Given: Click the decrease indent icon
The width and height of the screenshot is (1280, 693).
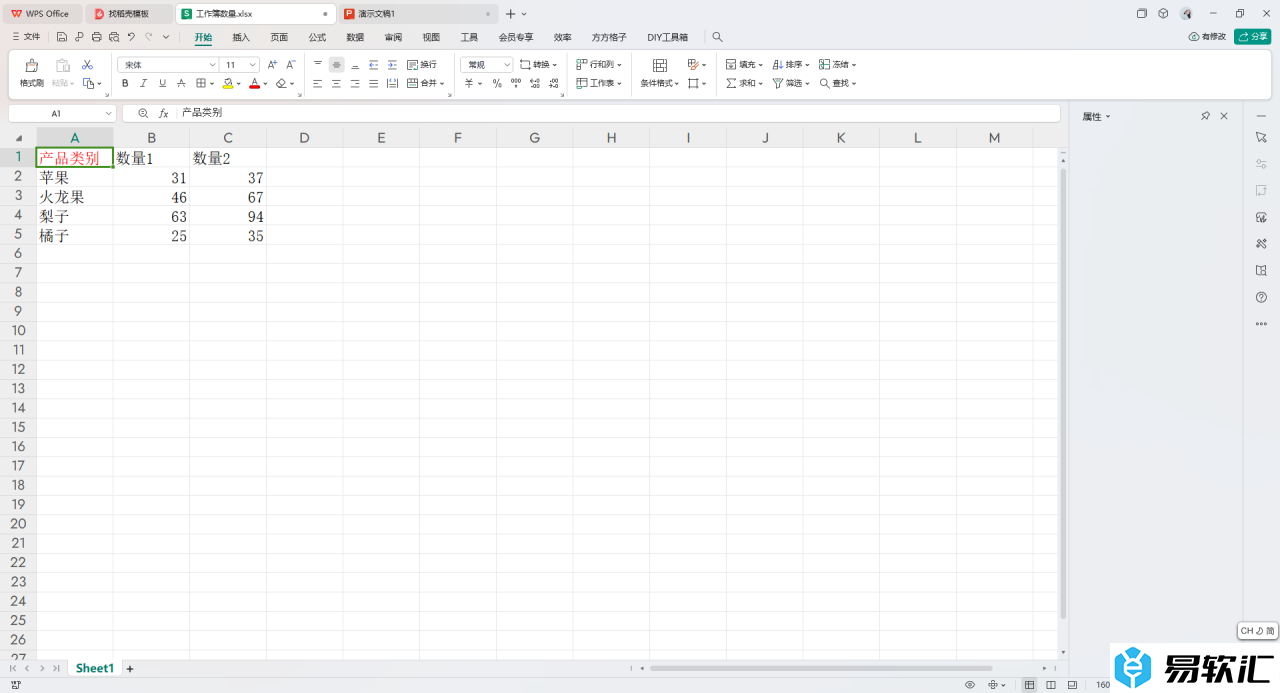Looking at the screenshot, I should click(373, 64).
